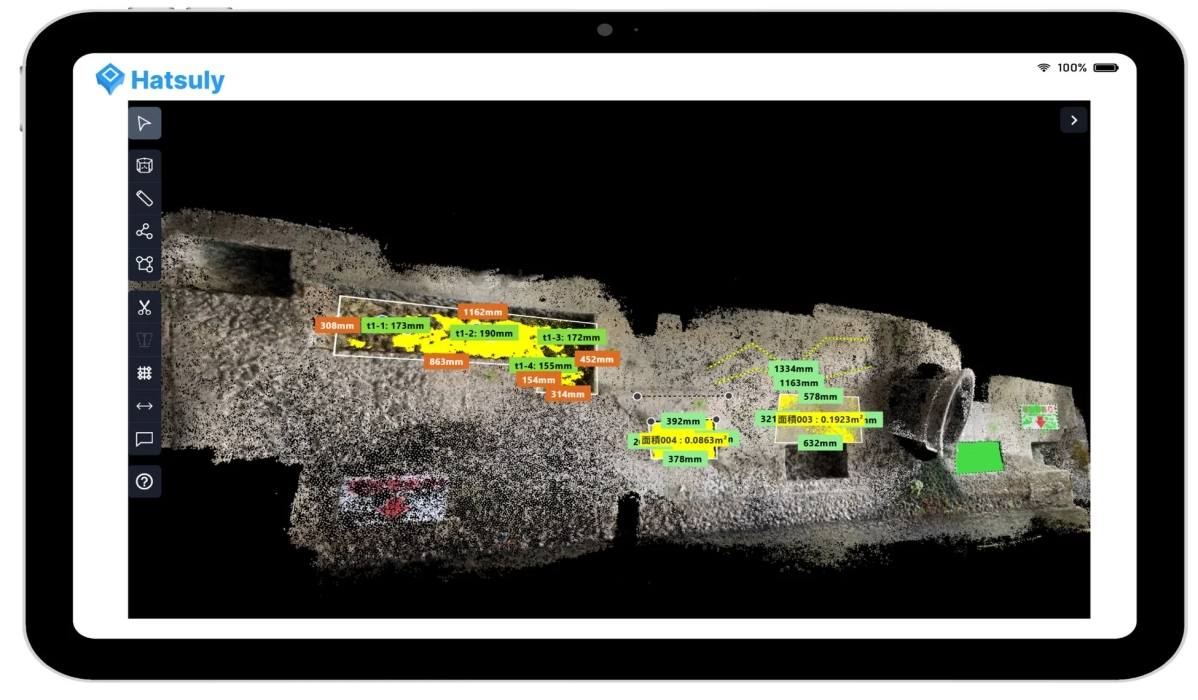Select the scissors cutting tool
This screenshot has width=1198, height=700.
tap(144, 306)
